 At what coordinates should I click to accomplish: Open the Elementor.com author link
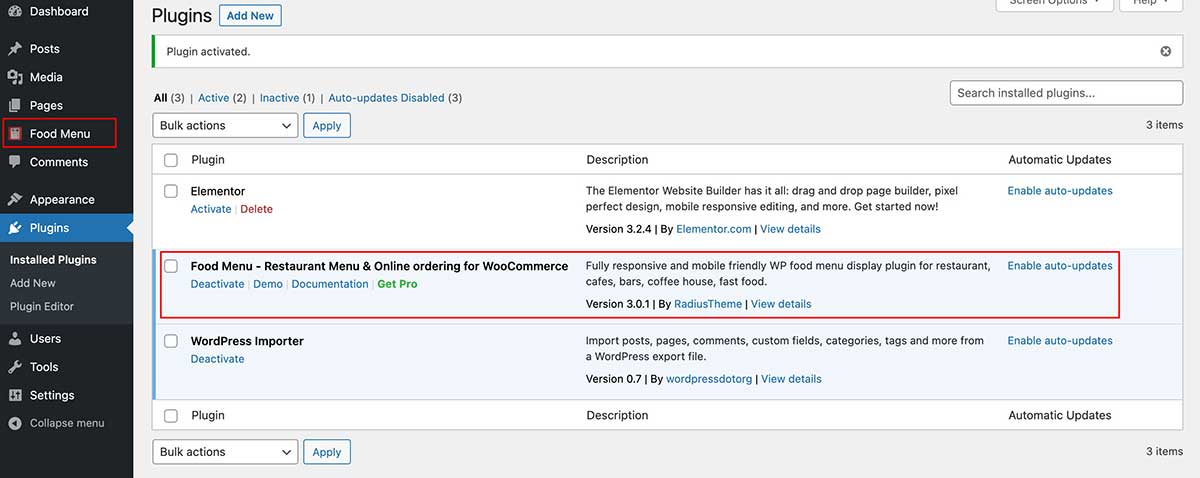point(713,229)
